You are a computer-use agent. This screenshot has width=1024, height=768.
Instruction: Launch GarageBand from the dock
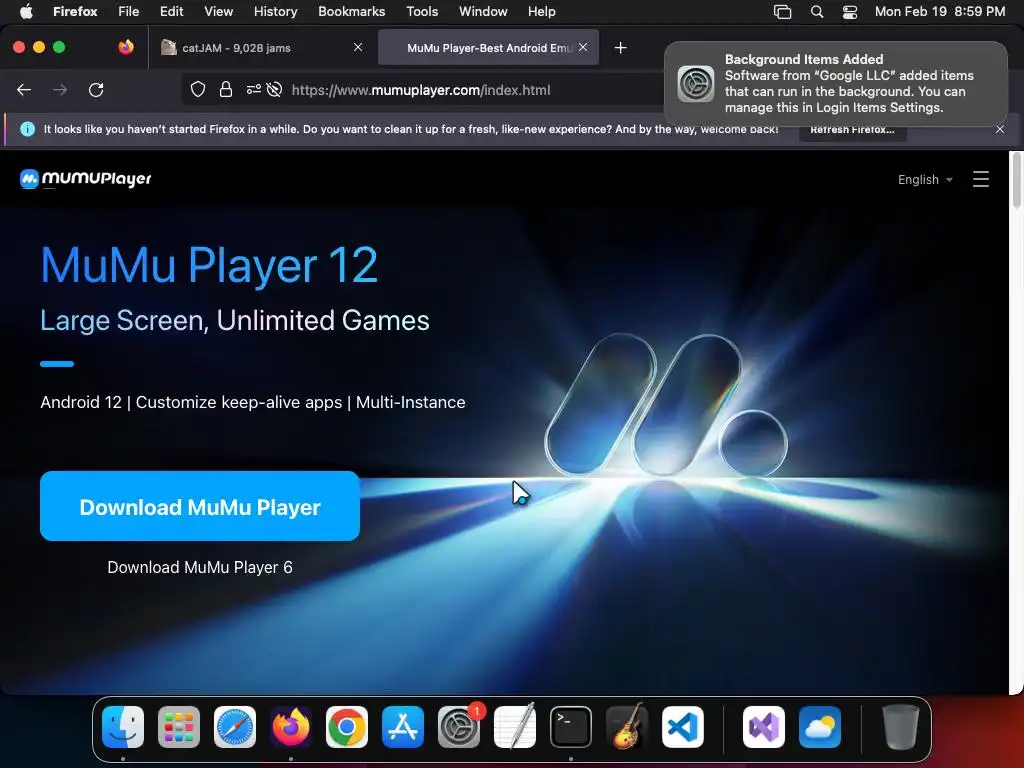coord(627,726)
